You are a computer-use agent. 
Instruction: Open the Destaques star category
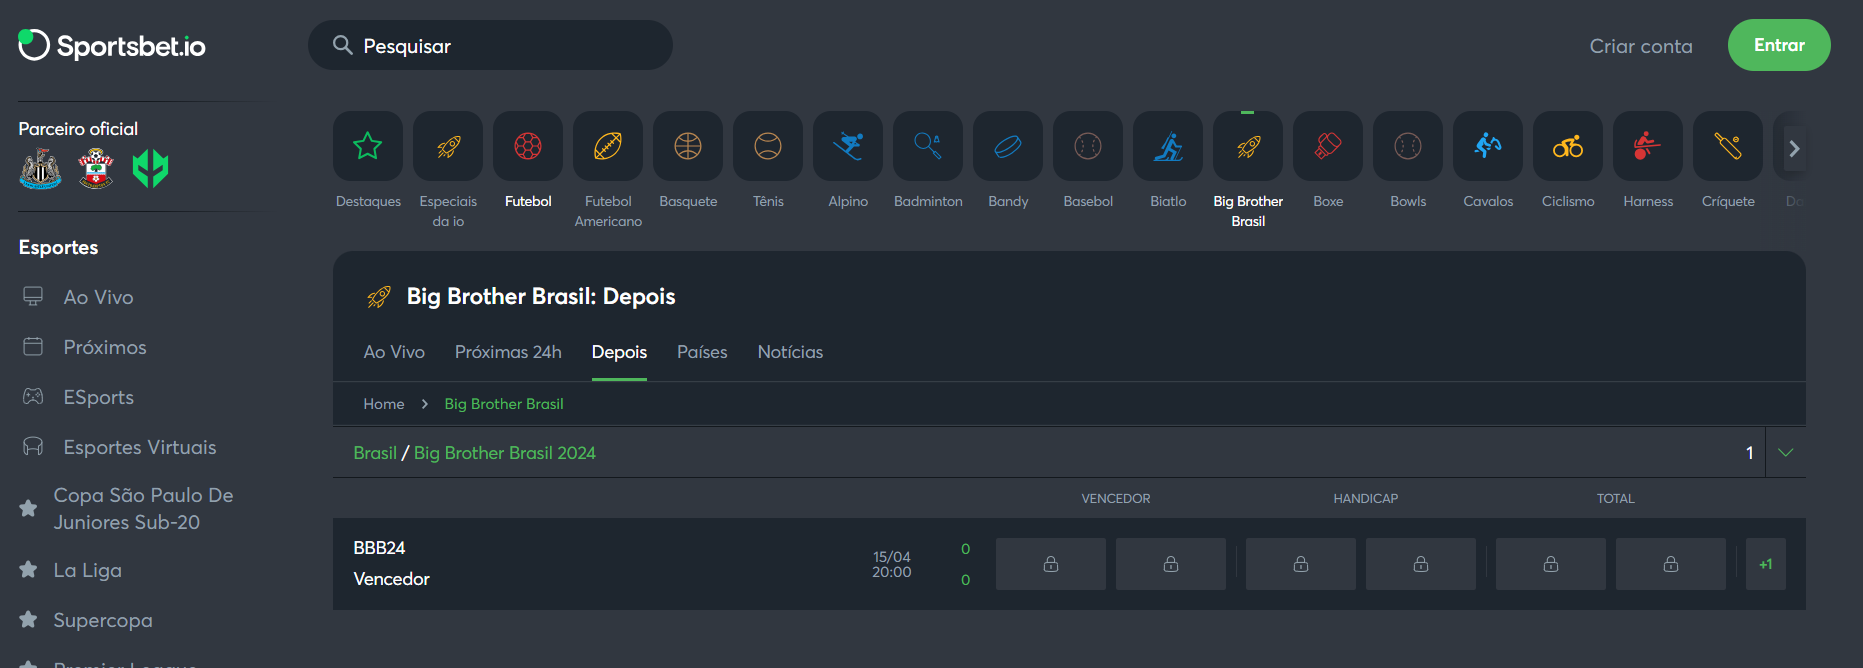pyautogui.click(x=368, y=146)
